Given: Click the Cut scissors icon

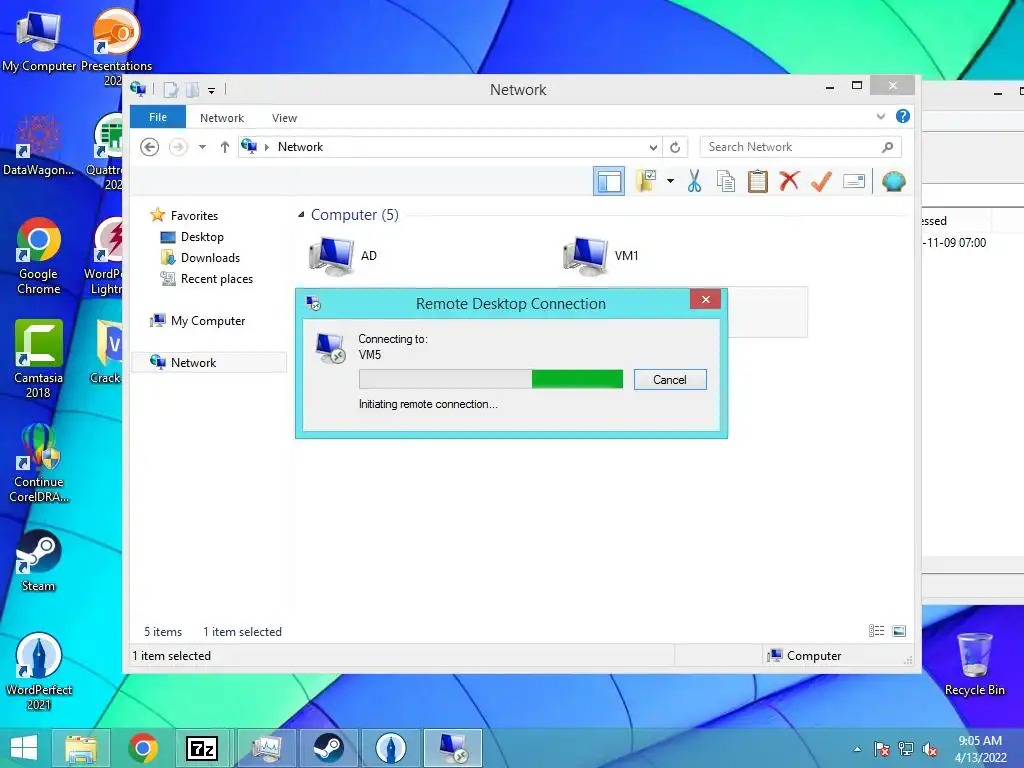Looking at the screenshot, I should click(694, 181).
